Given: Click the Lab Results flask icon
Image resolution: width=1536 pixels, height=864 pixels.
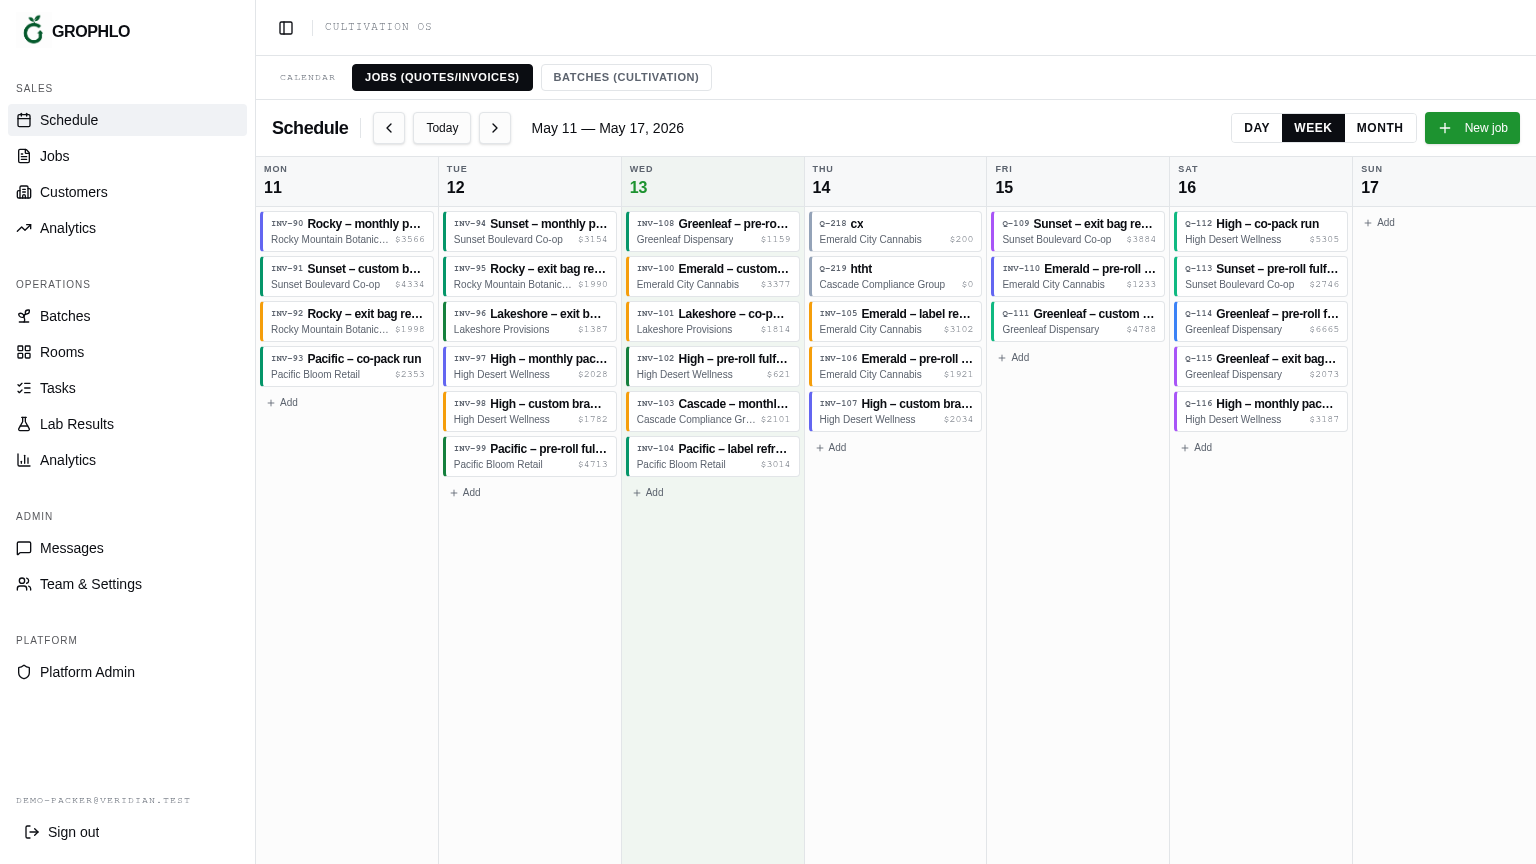Looking at the screenshot, I should click(24, 424).
